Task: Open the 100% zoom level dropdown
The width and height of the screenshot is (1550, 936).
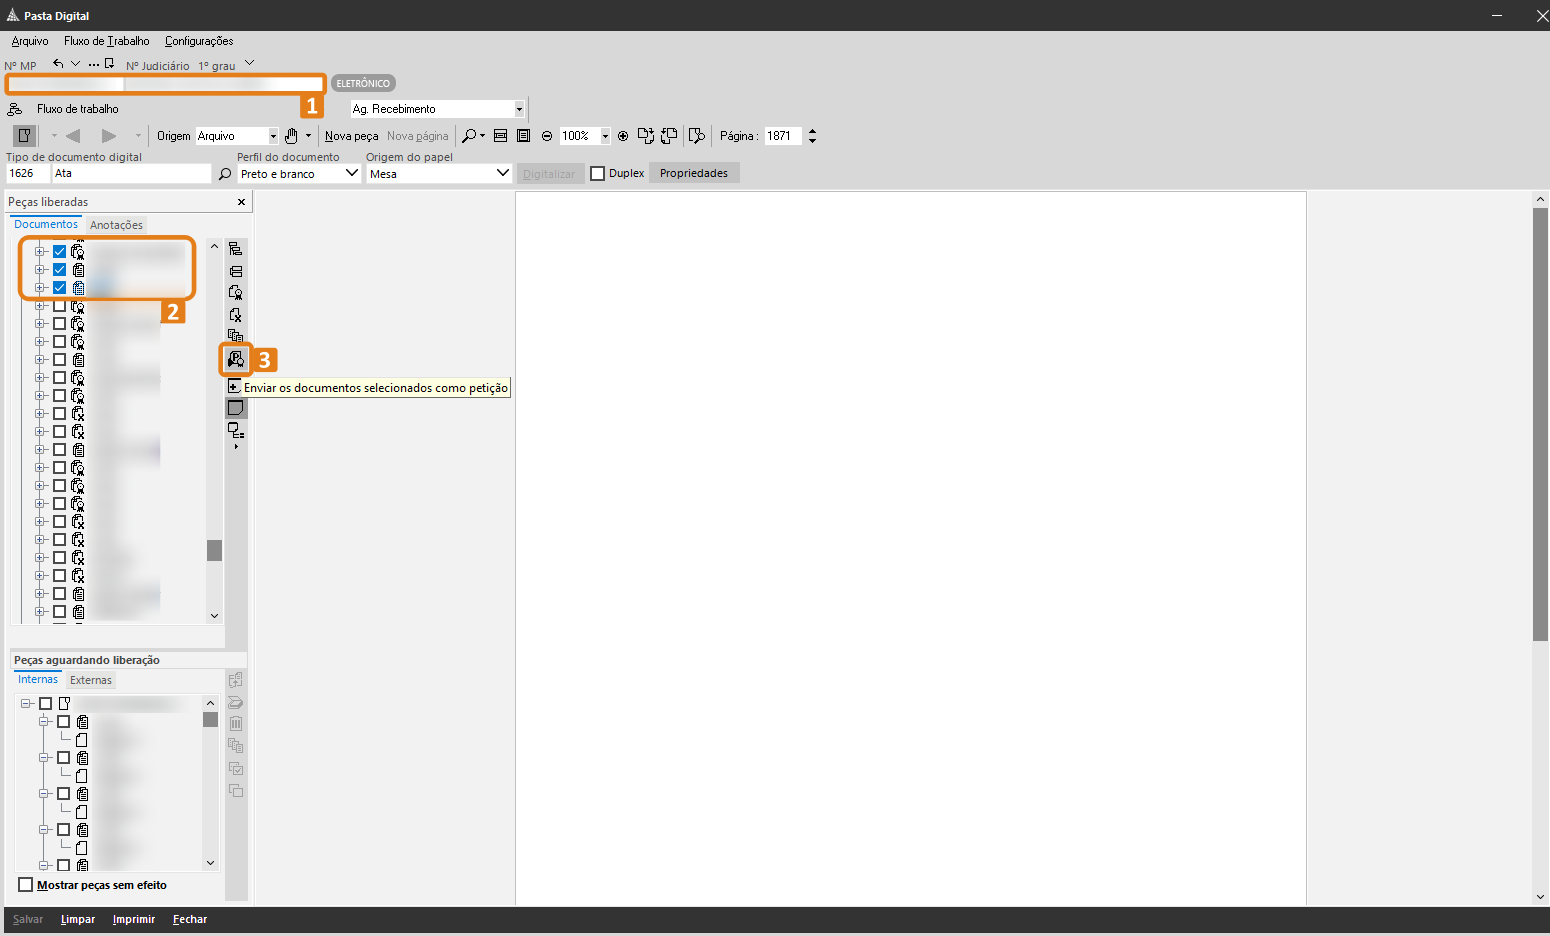Action: (605, 136)
